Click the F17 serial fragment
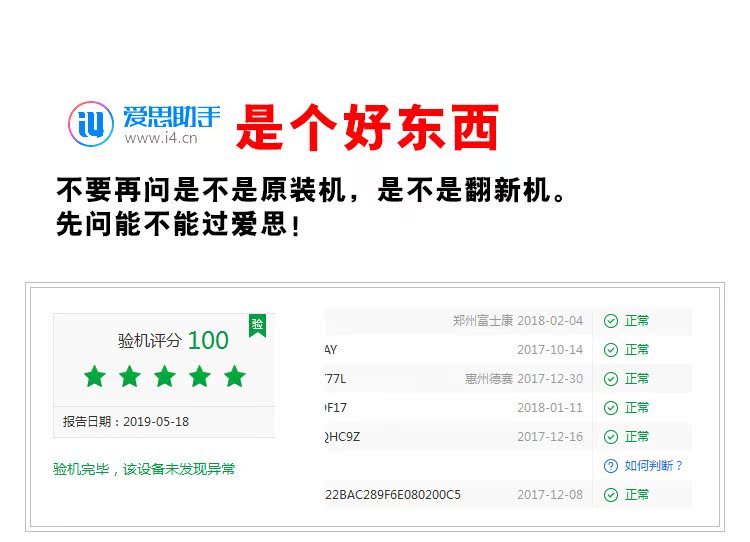 (x=336, y=408)
